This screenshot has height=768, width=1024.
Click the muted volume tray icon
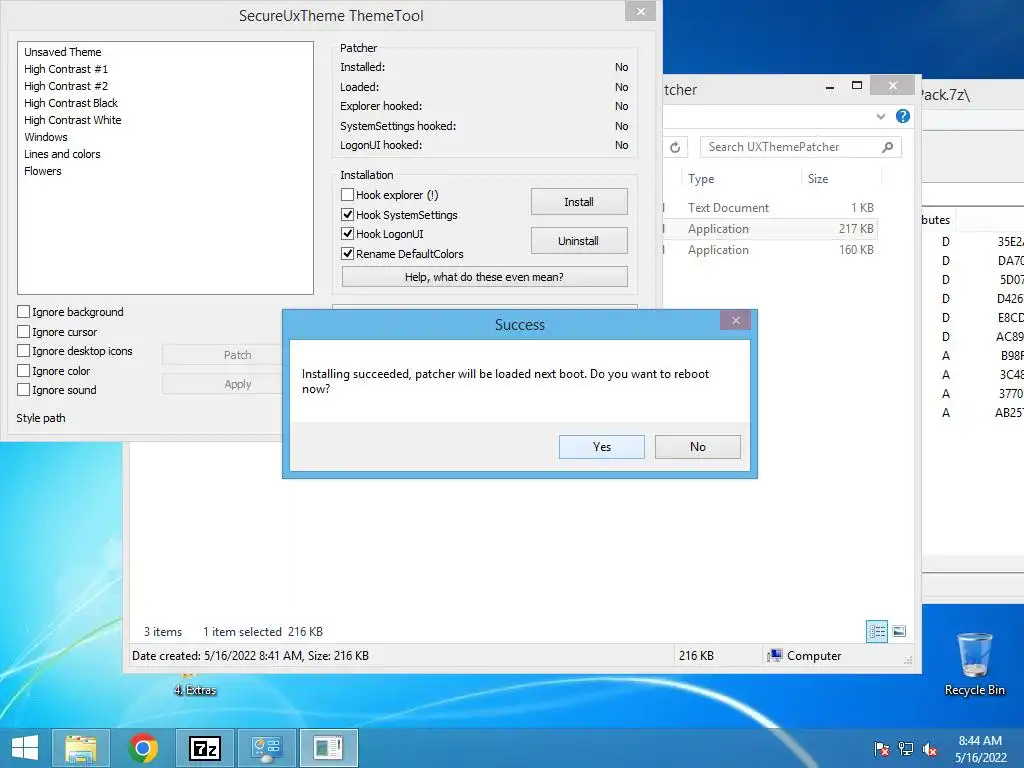click(929, 748)
